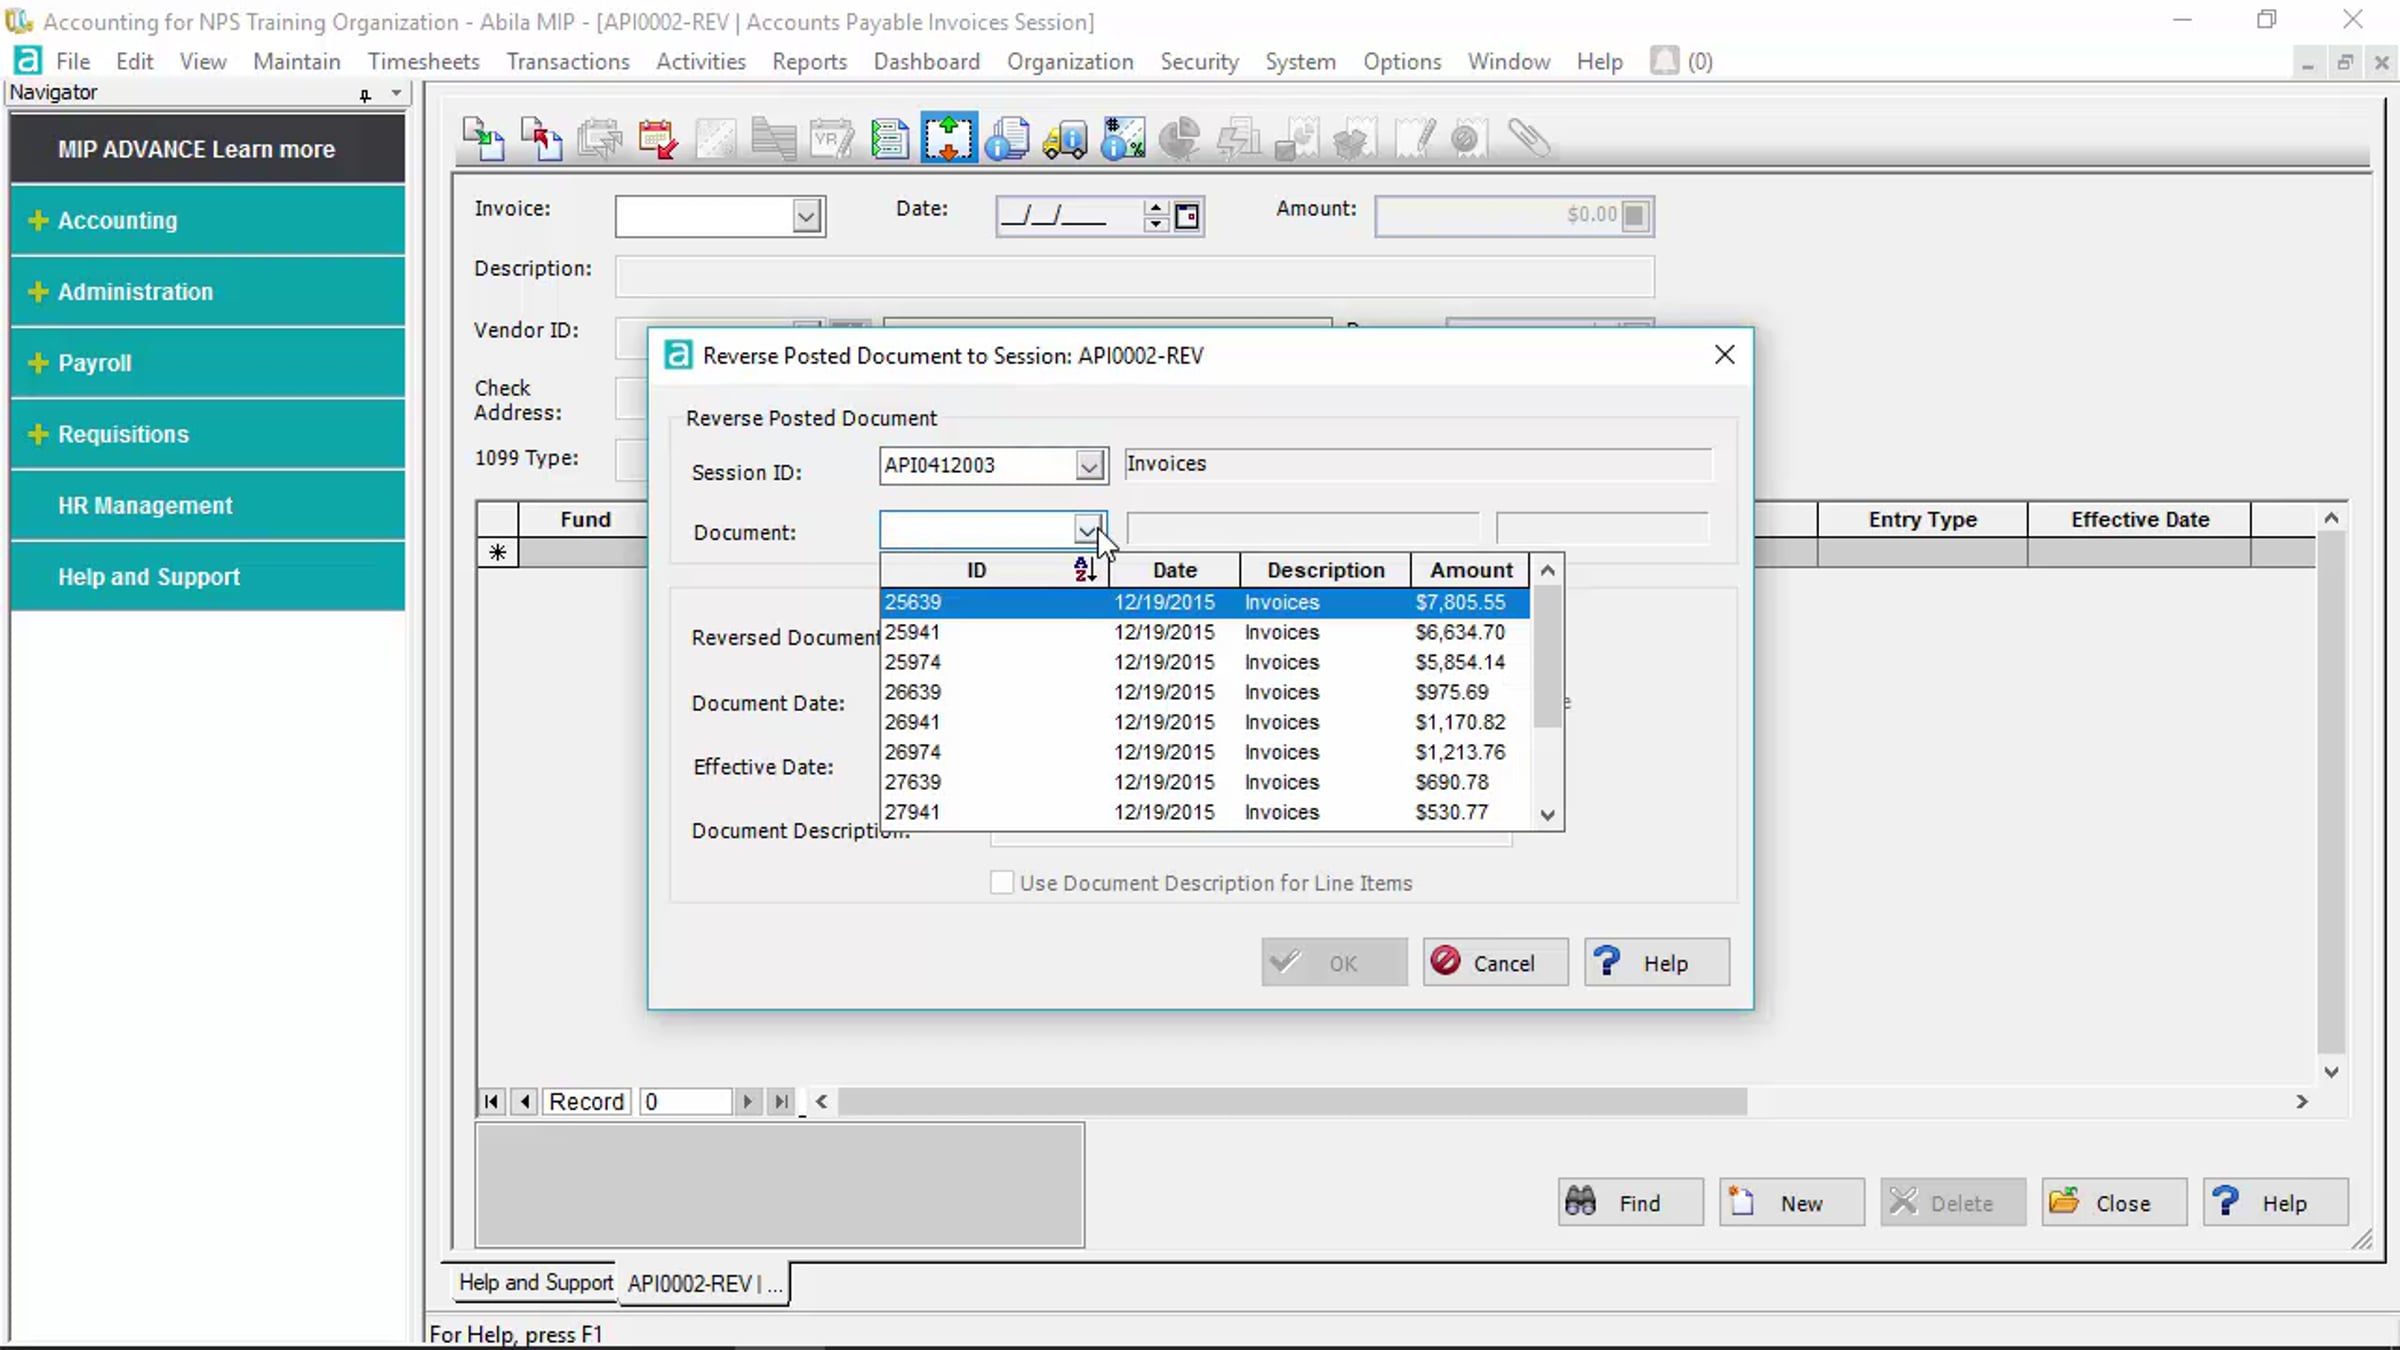Screen dimensions: 2400x1350
Task: Open the Reports menu
Action: 809,61
